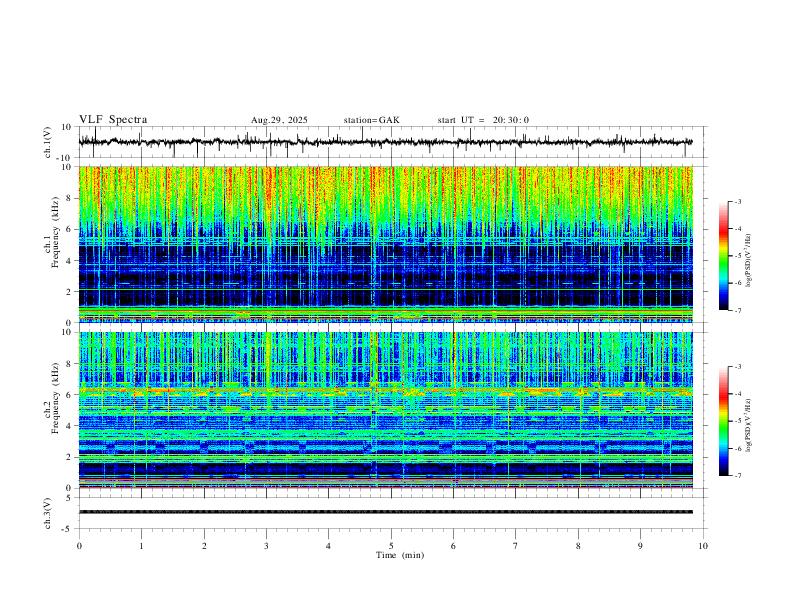
Task: Select the date text "Aug.29, 2025"
Action: (279, 120)
